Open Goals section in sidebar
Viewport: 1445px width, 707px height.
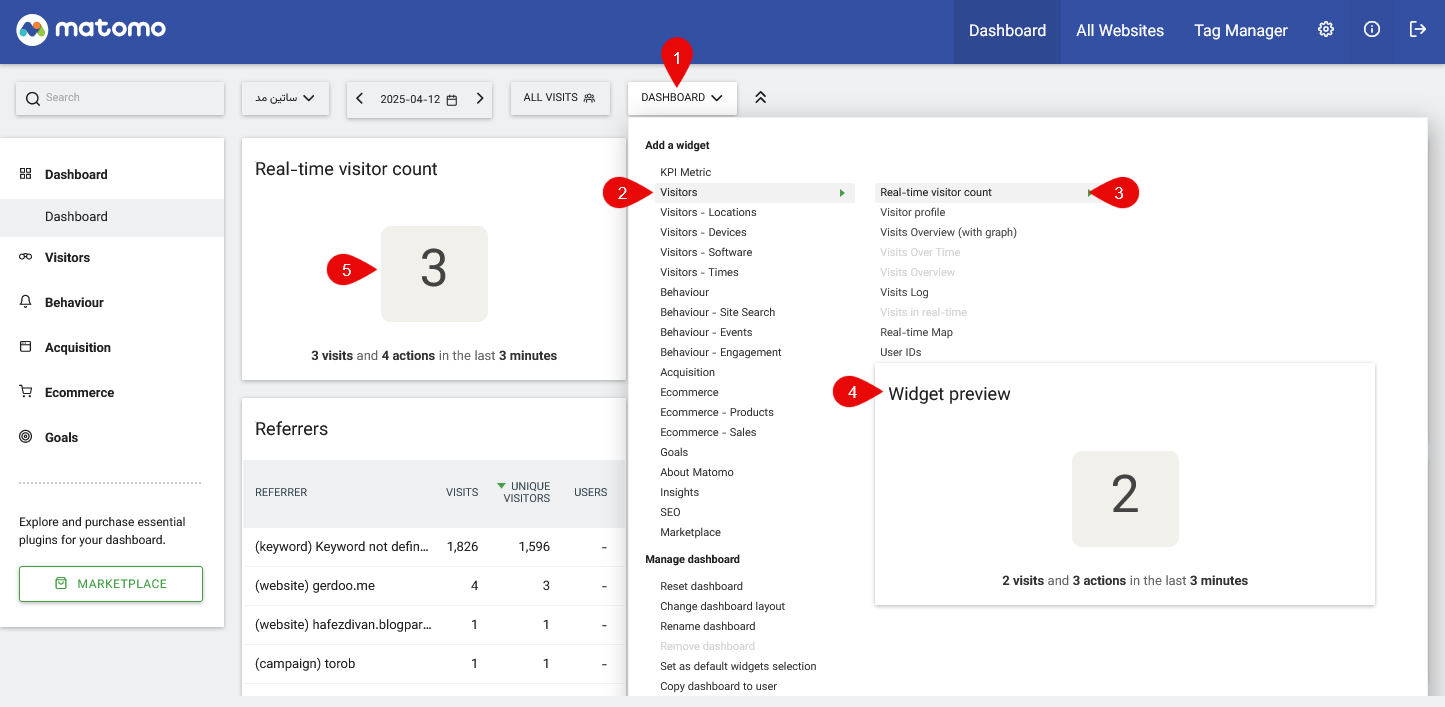[61, 437]
